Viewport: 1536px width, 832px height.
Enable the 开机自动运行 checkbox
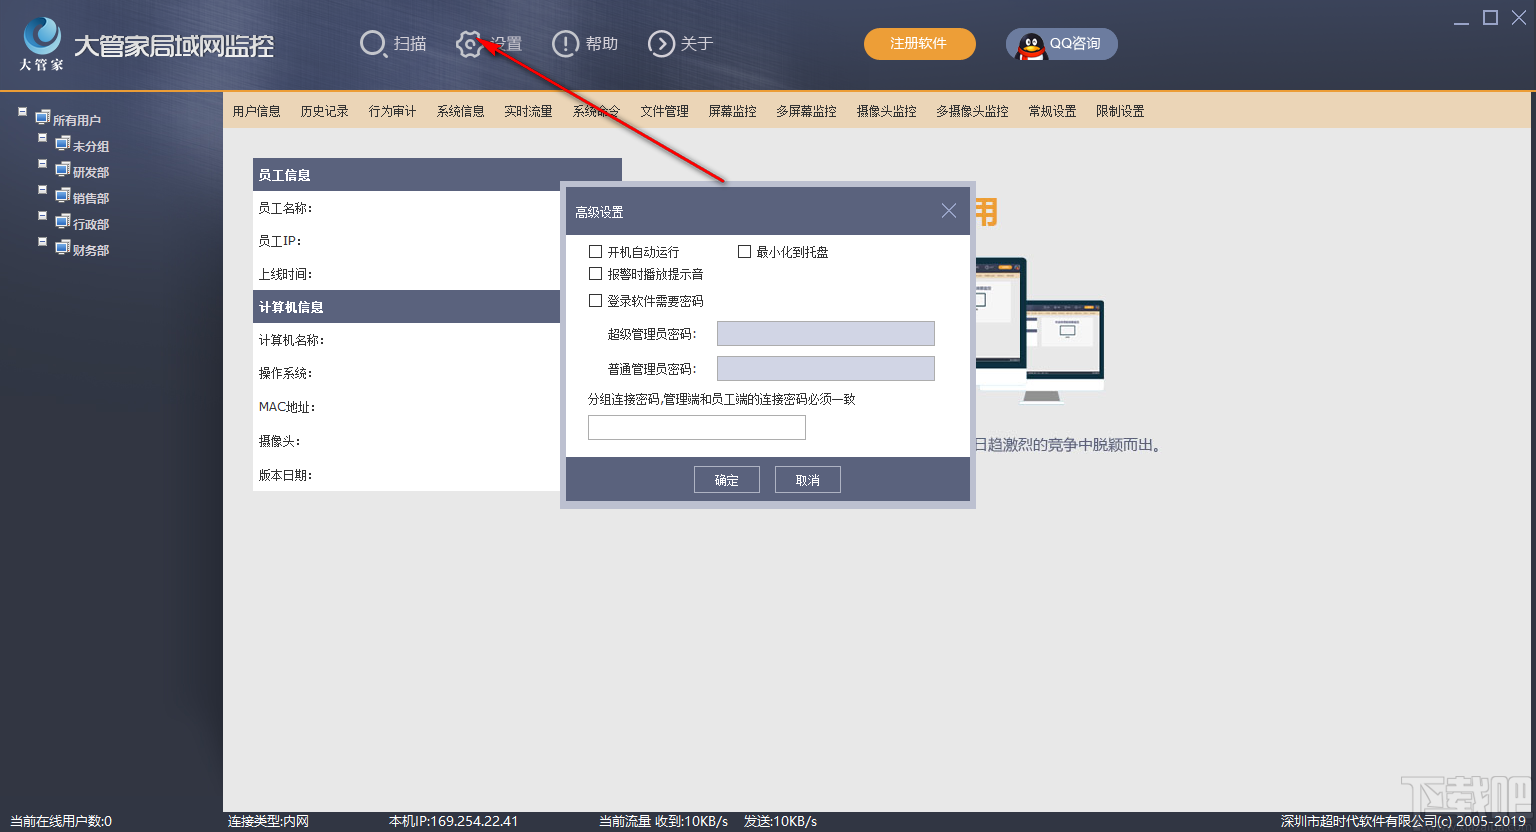point(596,252)
